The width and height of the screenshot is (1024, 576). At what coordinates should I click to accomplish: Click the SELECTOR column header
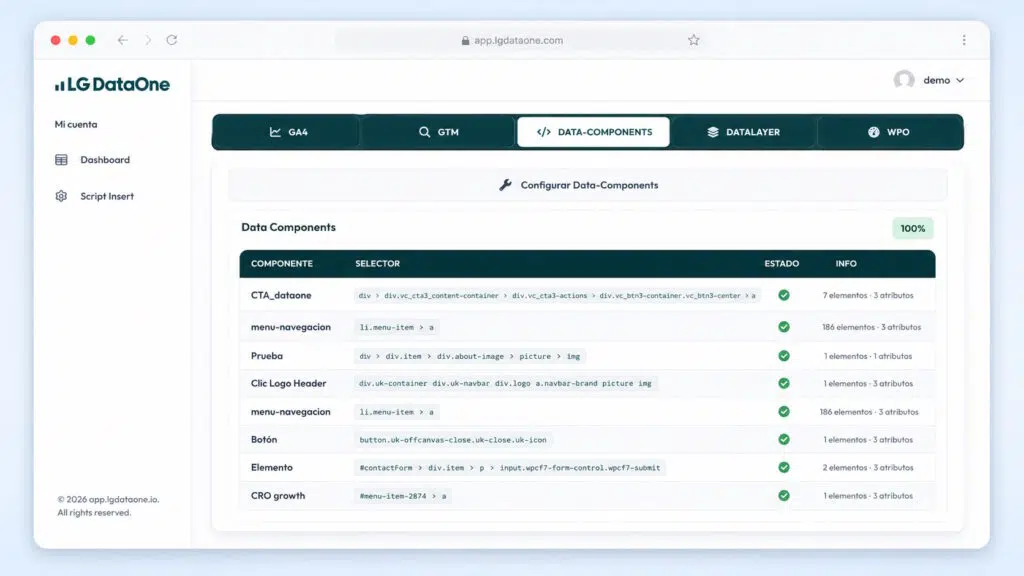[x=377, y=263]
